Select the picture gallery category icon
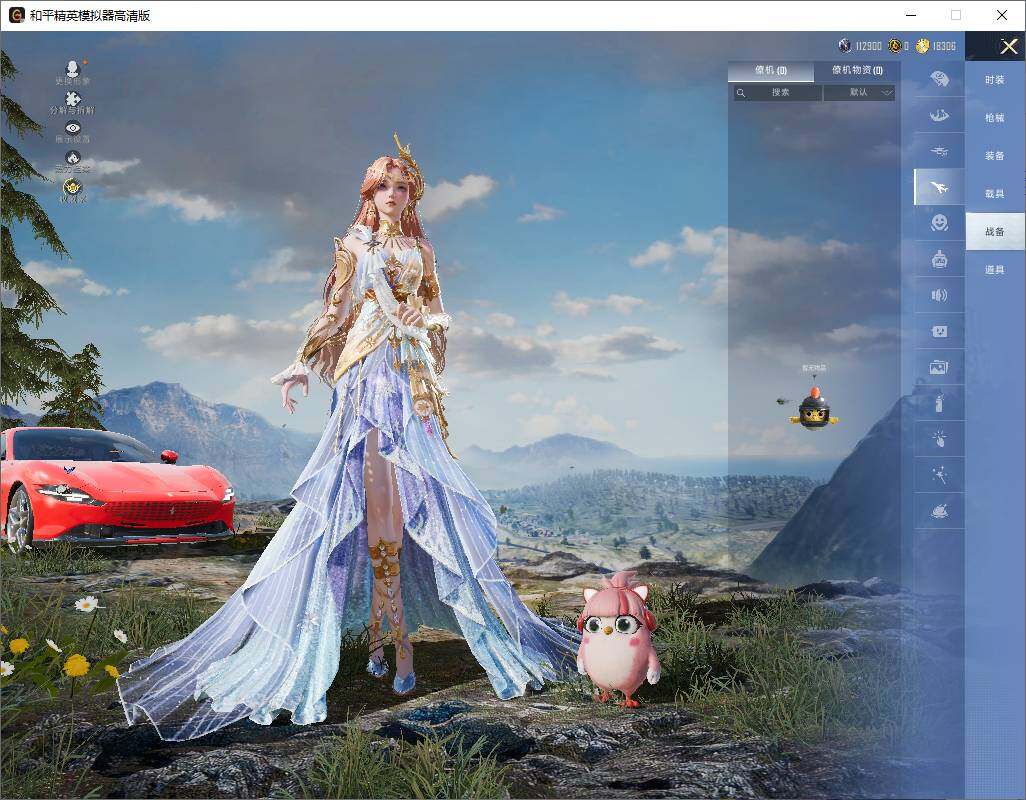This screenshot has width=1026, height=800. (940, 368)
